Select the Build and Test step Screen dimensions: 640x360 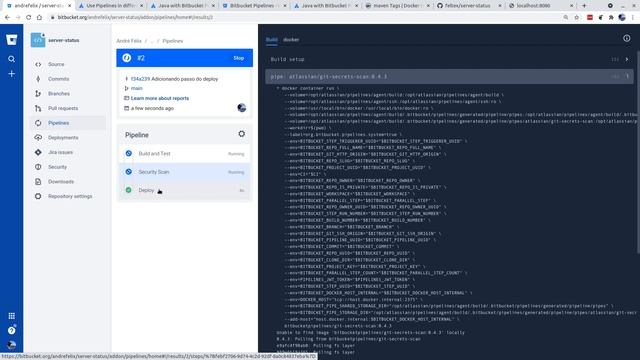click(184, 154)
